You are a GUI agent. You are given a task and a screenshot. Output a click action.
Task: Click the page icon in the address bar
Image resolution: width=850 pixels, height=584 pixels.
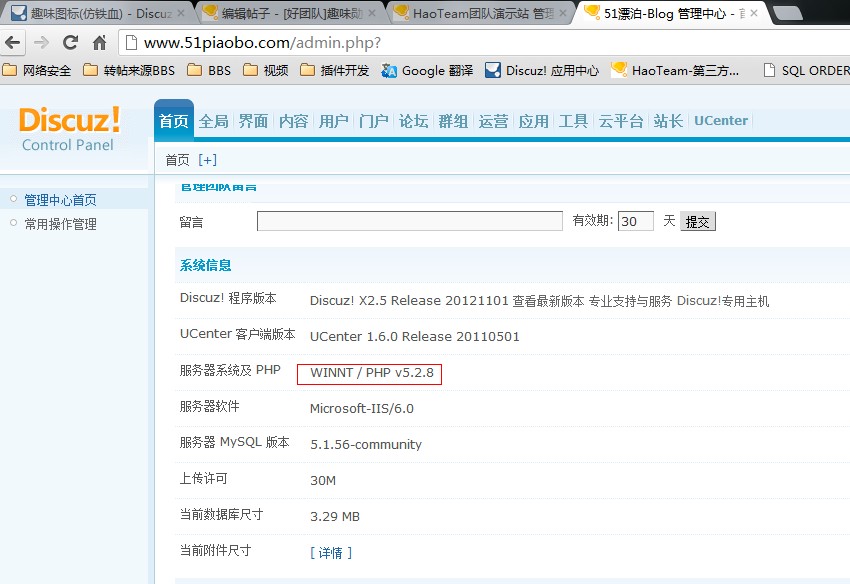pos(131,42)
